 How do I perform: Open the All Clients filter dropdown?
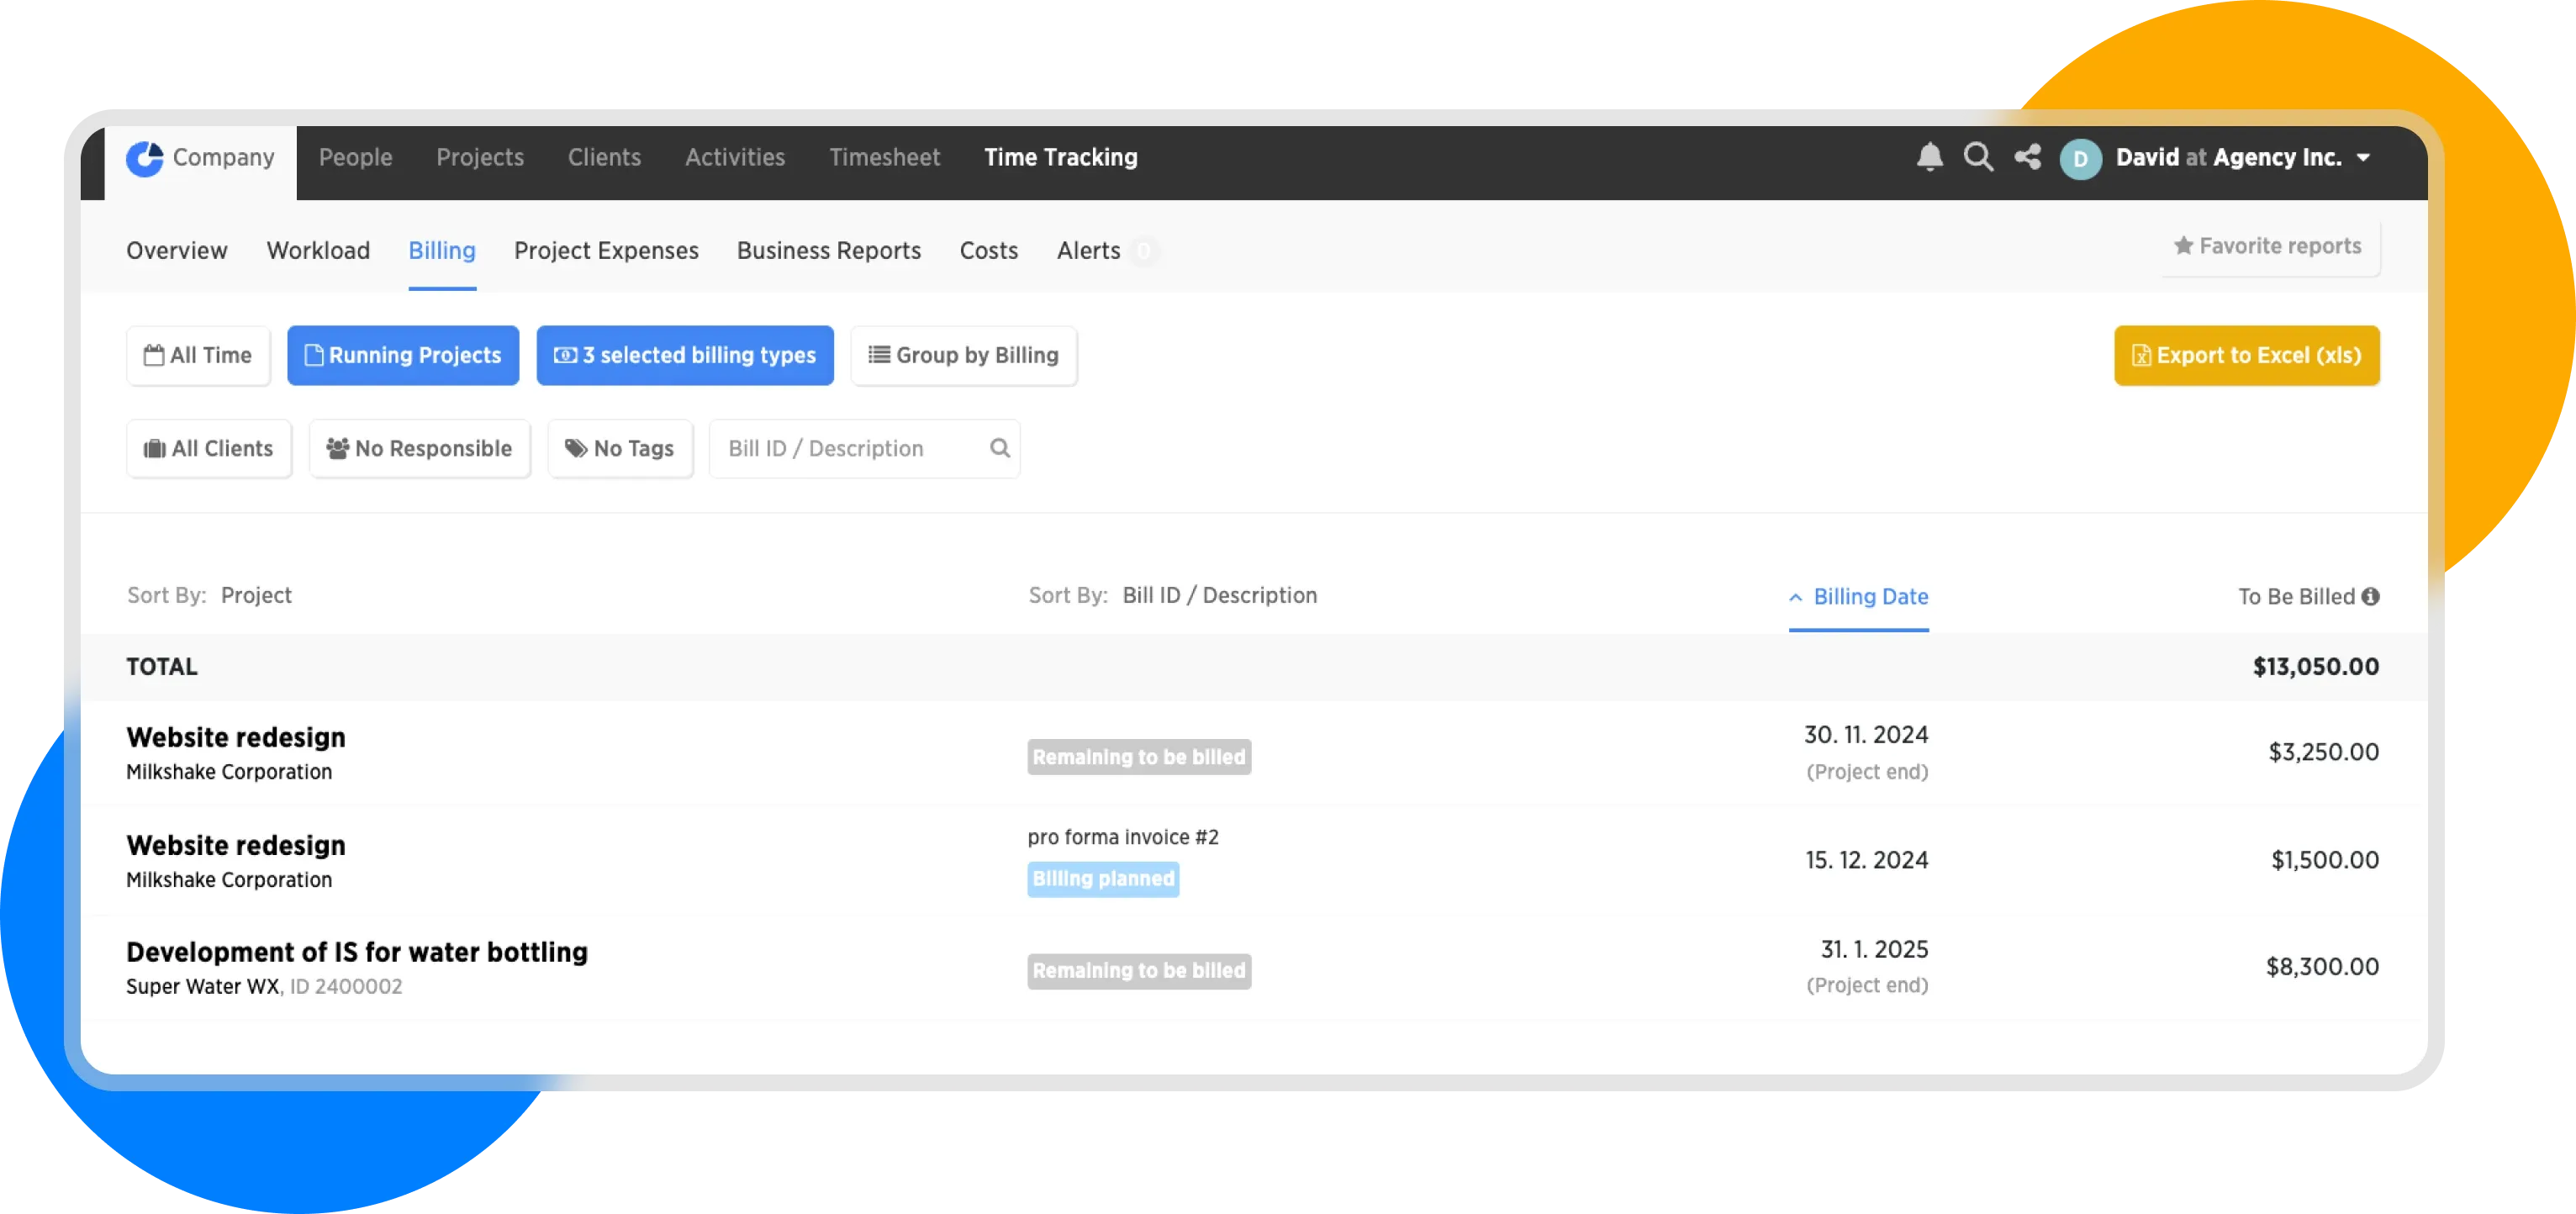209,448
